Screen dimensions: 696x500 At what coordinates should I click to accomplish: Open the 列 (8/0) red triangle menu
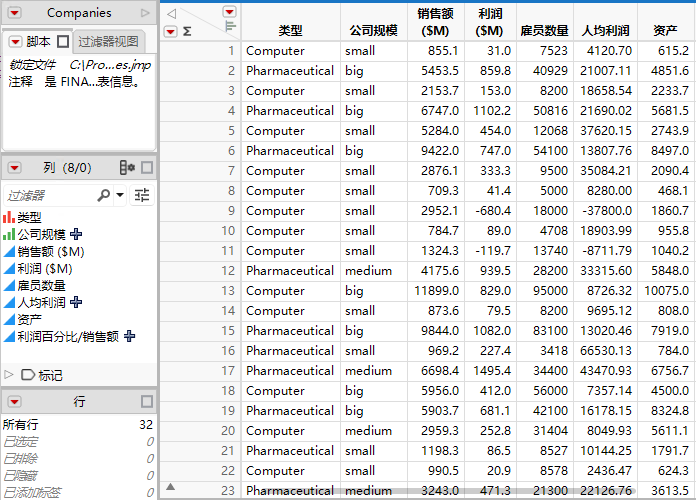(x=14, y=168)
